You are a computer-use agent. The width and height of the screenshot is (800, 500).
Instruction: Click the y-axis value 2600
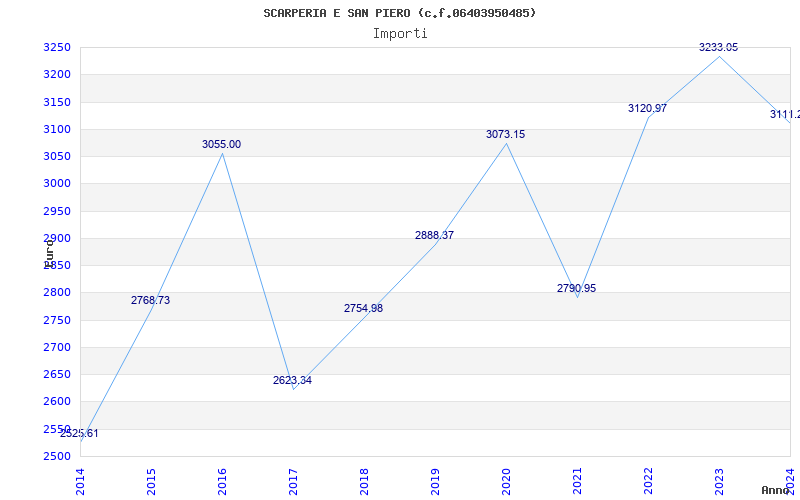[x=57, y=402]
